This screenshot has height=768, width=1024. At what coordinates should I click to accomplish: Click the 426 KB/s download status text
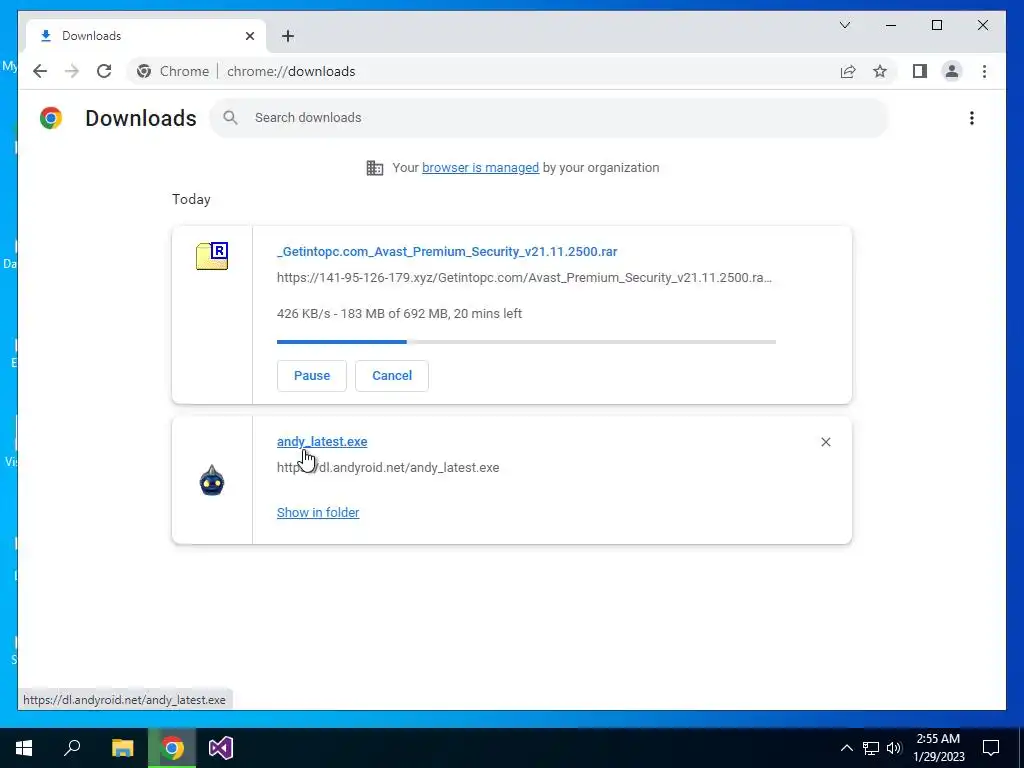pyautogui.click(x=399, y=313)
